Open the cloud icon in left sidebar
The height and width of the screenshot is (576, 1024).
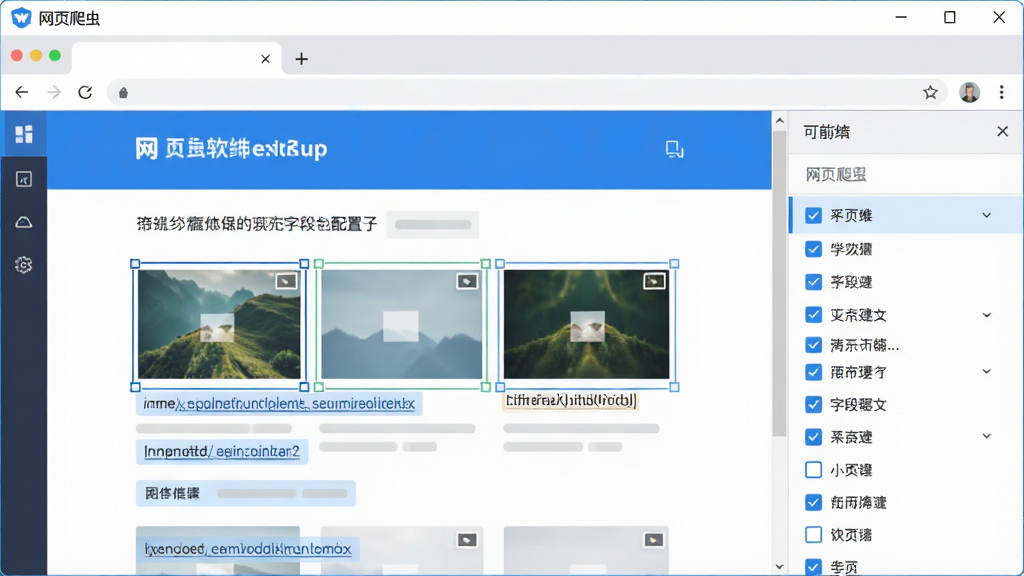tap(24, 222)
